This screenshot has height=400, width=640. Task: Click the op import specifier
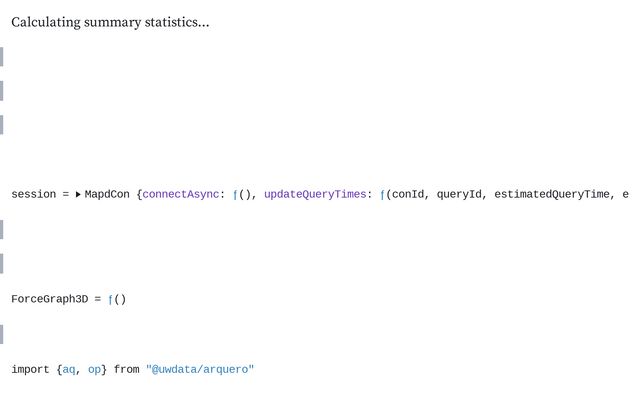click(x=94, y=370)
